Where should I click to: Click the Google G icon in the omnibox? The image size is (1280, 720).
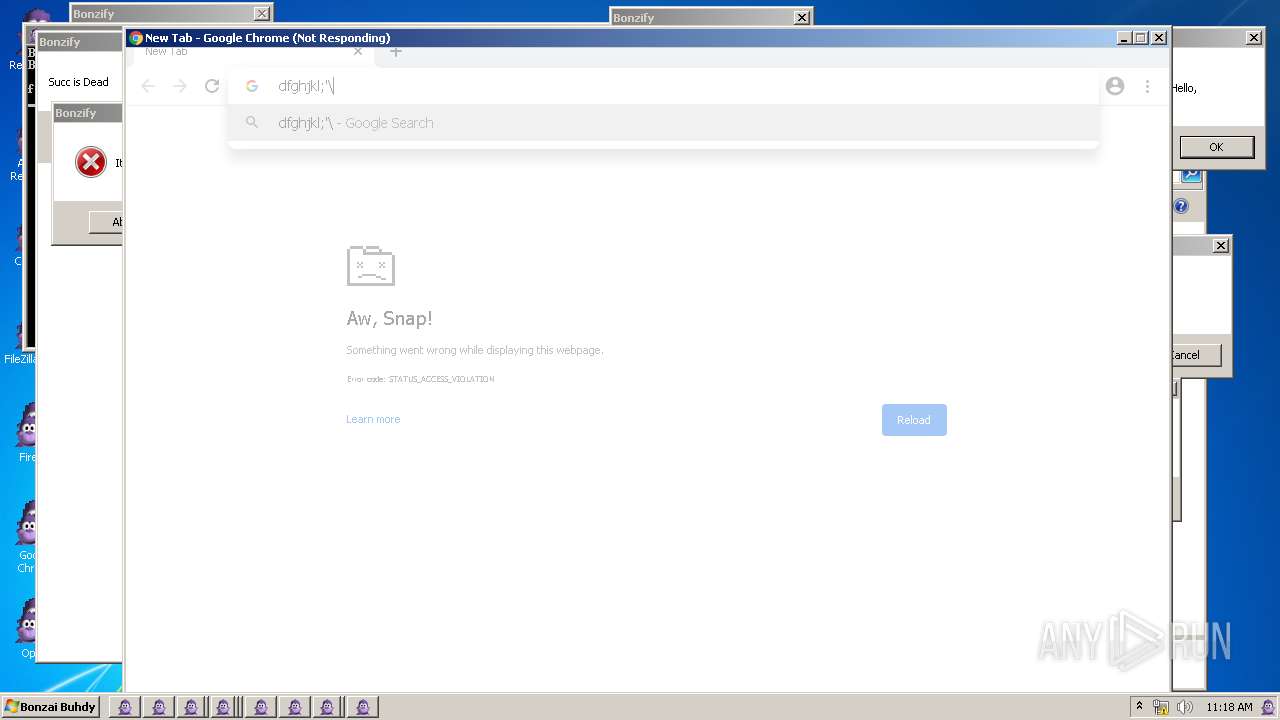pos(252,86)
